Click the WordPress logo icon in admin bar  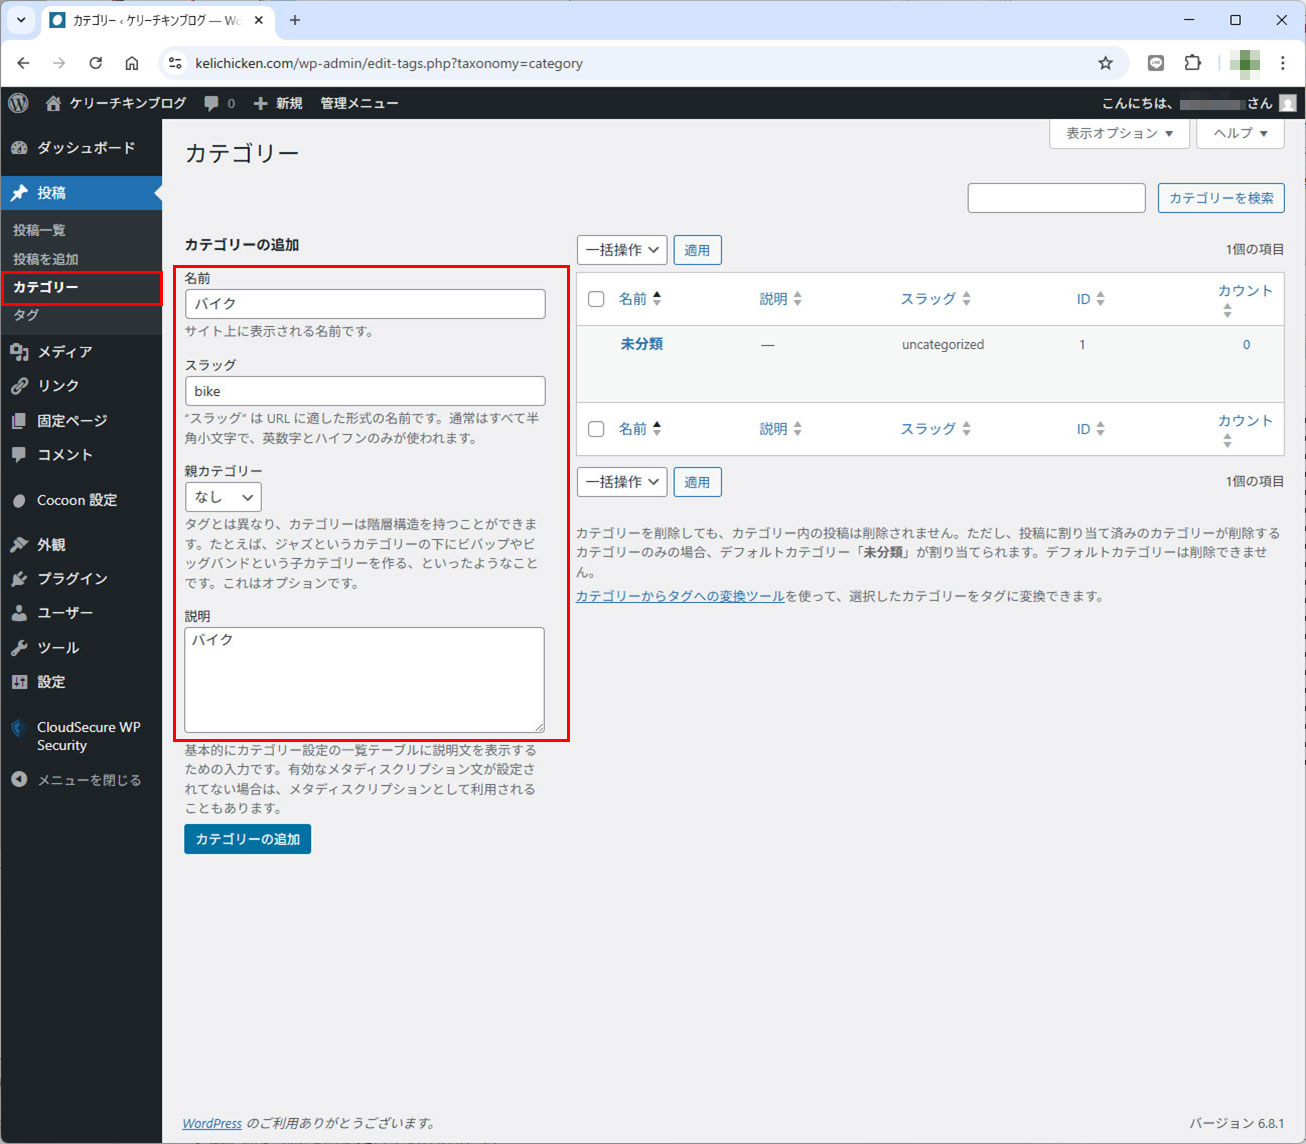(18, 103)
